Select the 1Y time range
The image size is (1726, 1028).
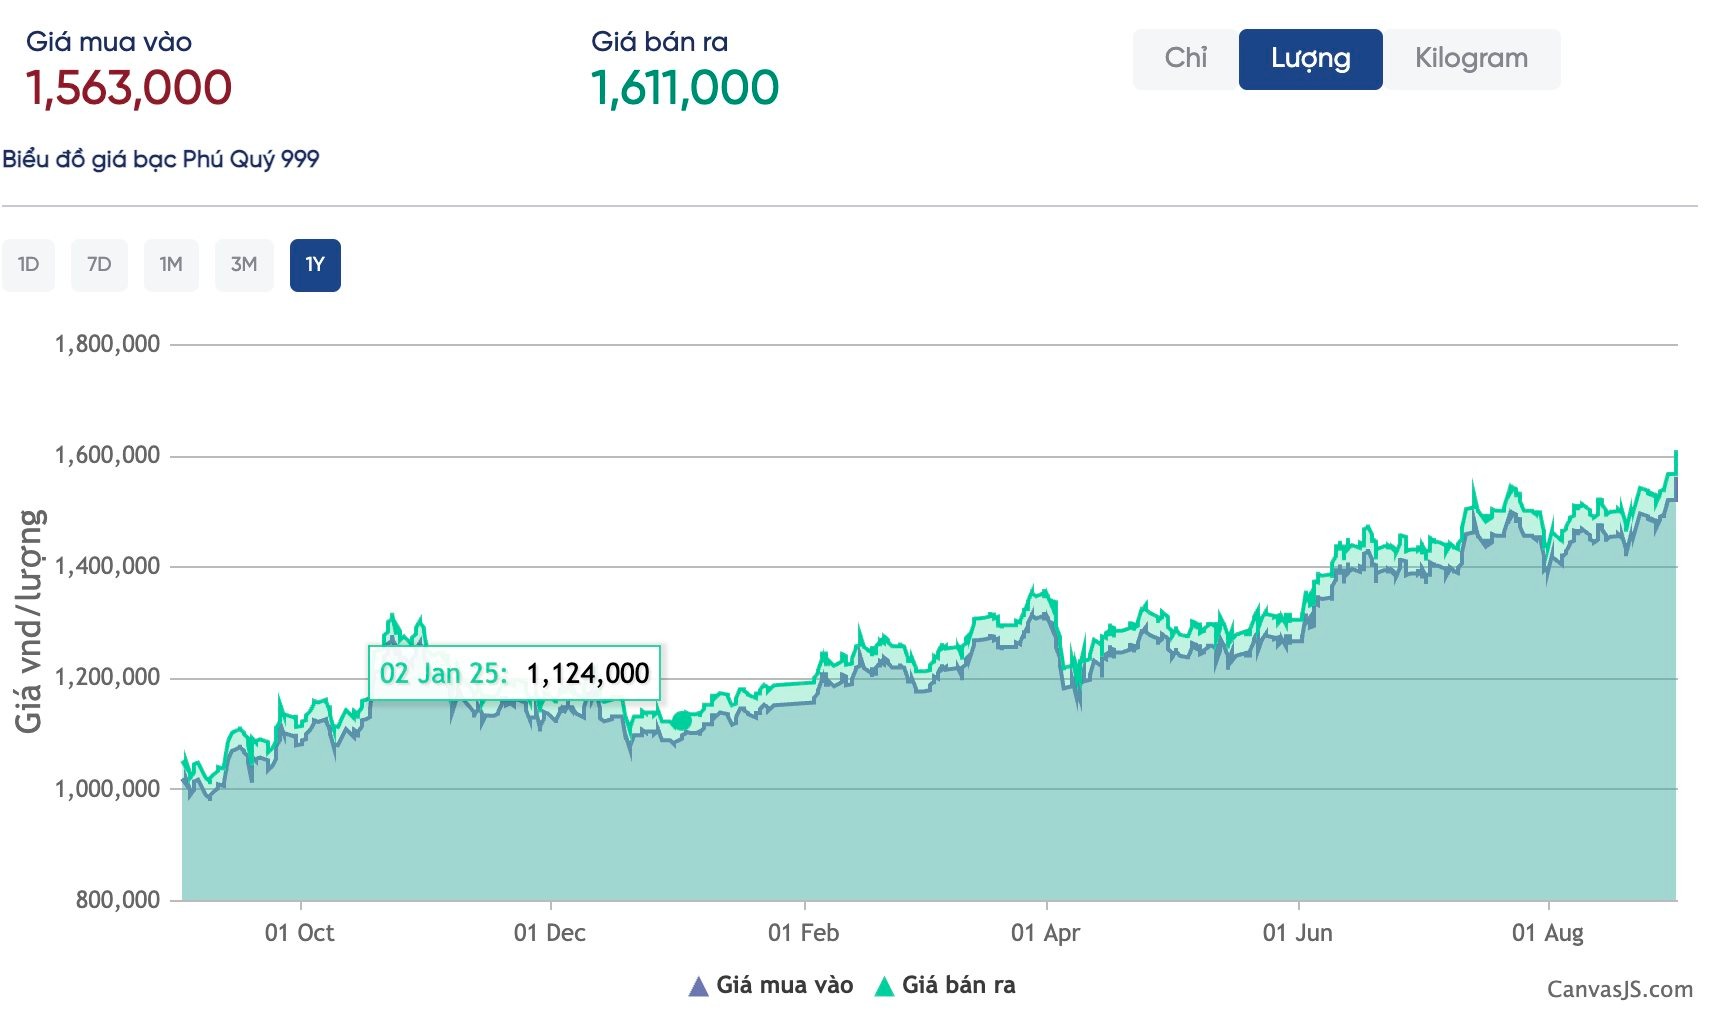point(315,265)
